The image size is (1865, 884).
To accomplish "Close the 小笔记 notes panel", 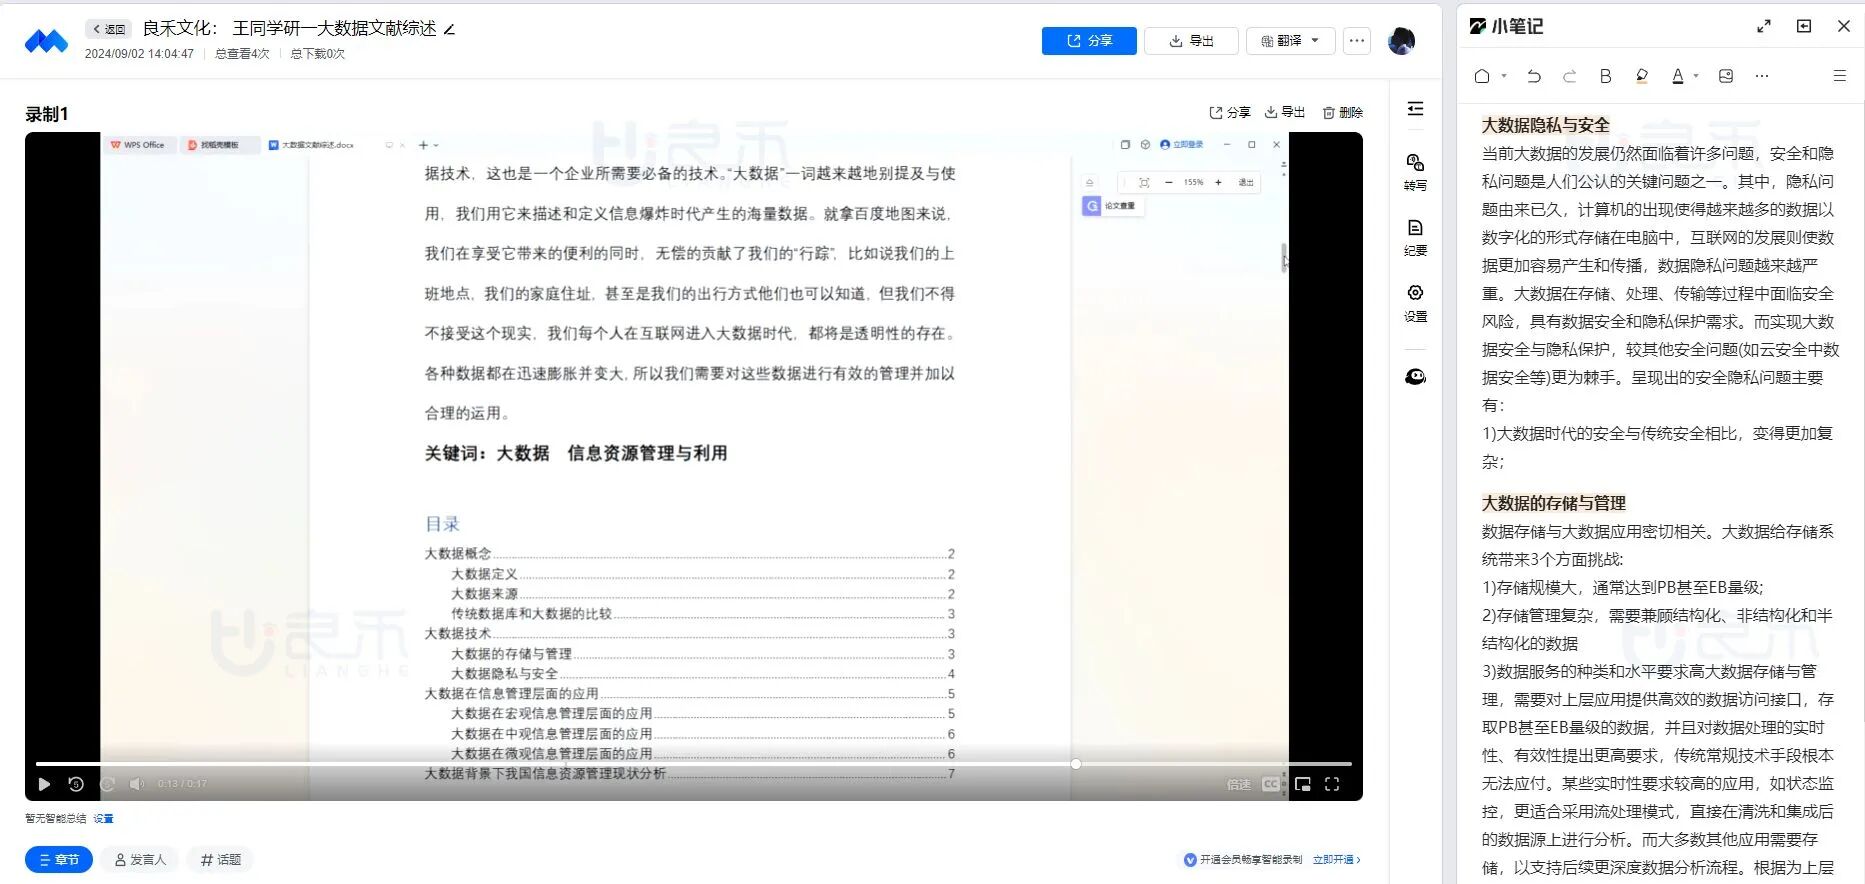I will click(1844, 26).
